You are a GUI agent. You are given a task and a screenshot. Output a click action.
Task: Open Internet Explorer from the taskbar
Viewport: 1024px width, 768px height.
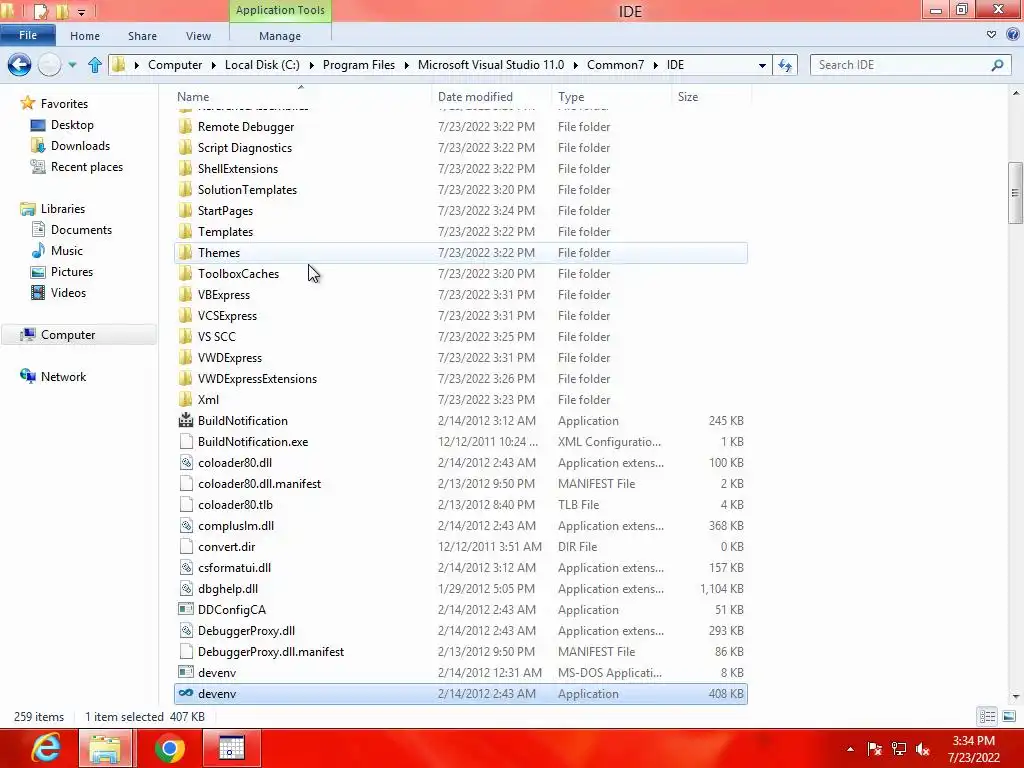46,748
